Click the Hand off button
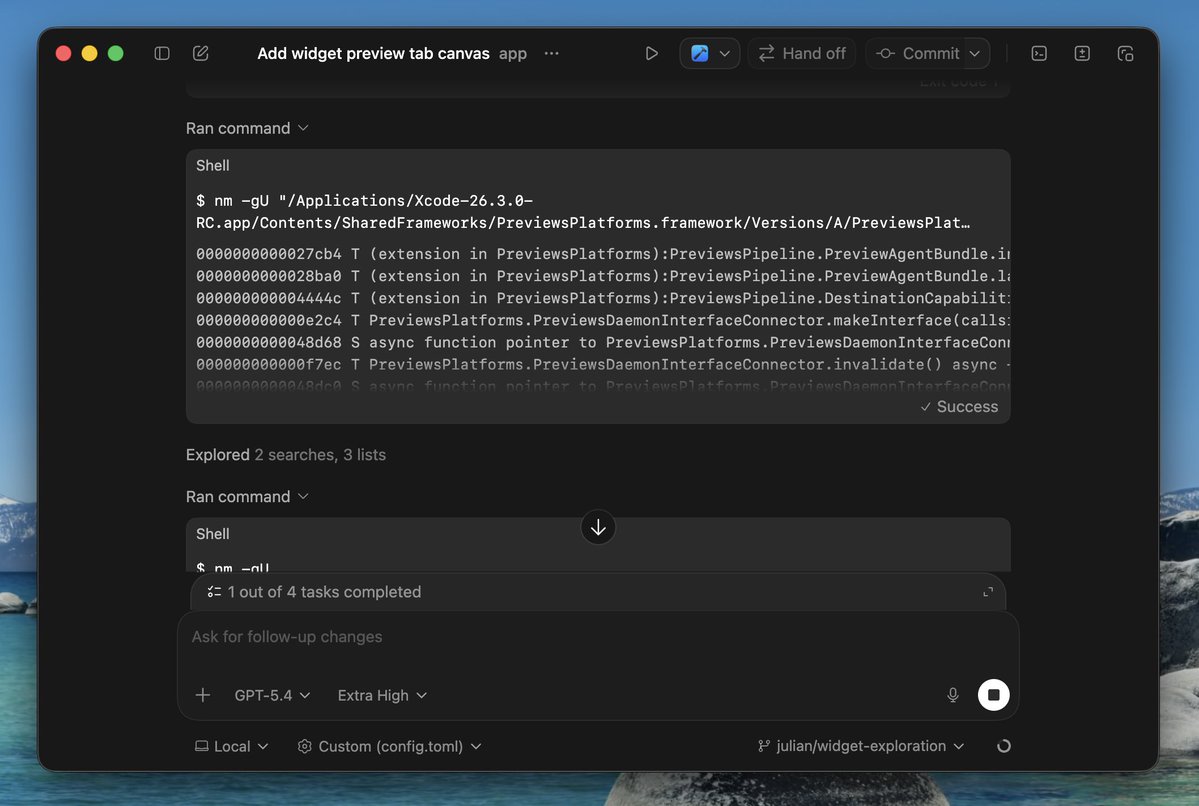Viewport: 1199px width, 806px height. click(801, 54)
